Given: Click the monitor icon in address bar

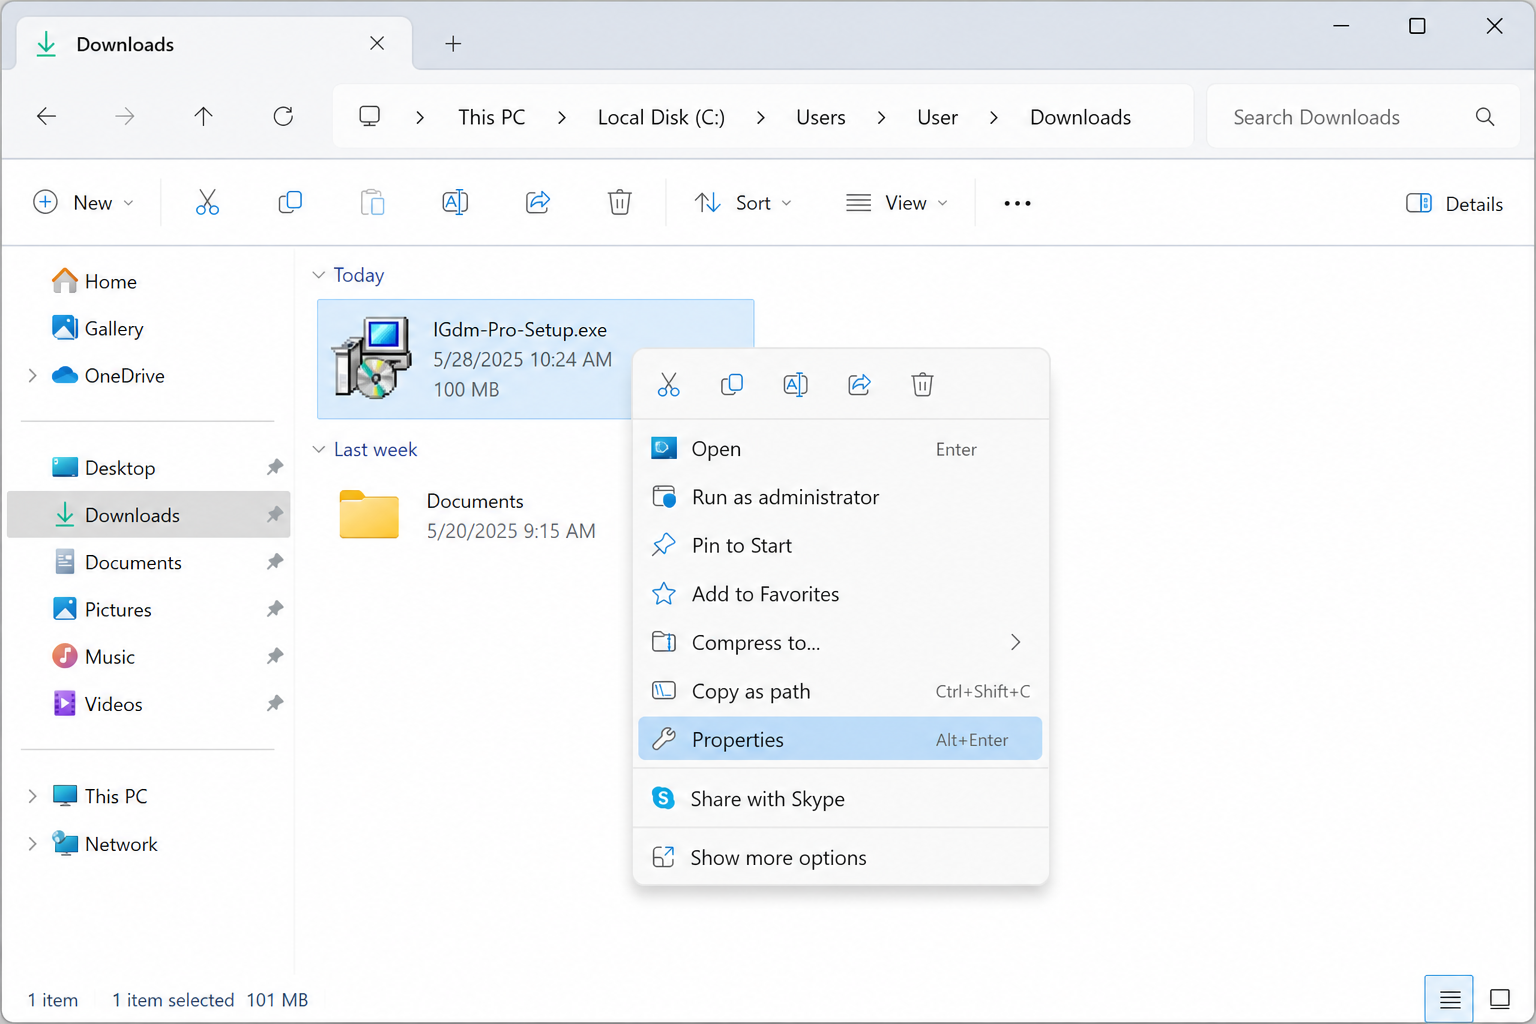Looking at the screenshot, I should tap(370, 117).
